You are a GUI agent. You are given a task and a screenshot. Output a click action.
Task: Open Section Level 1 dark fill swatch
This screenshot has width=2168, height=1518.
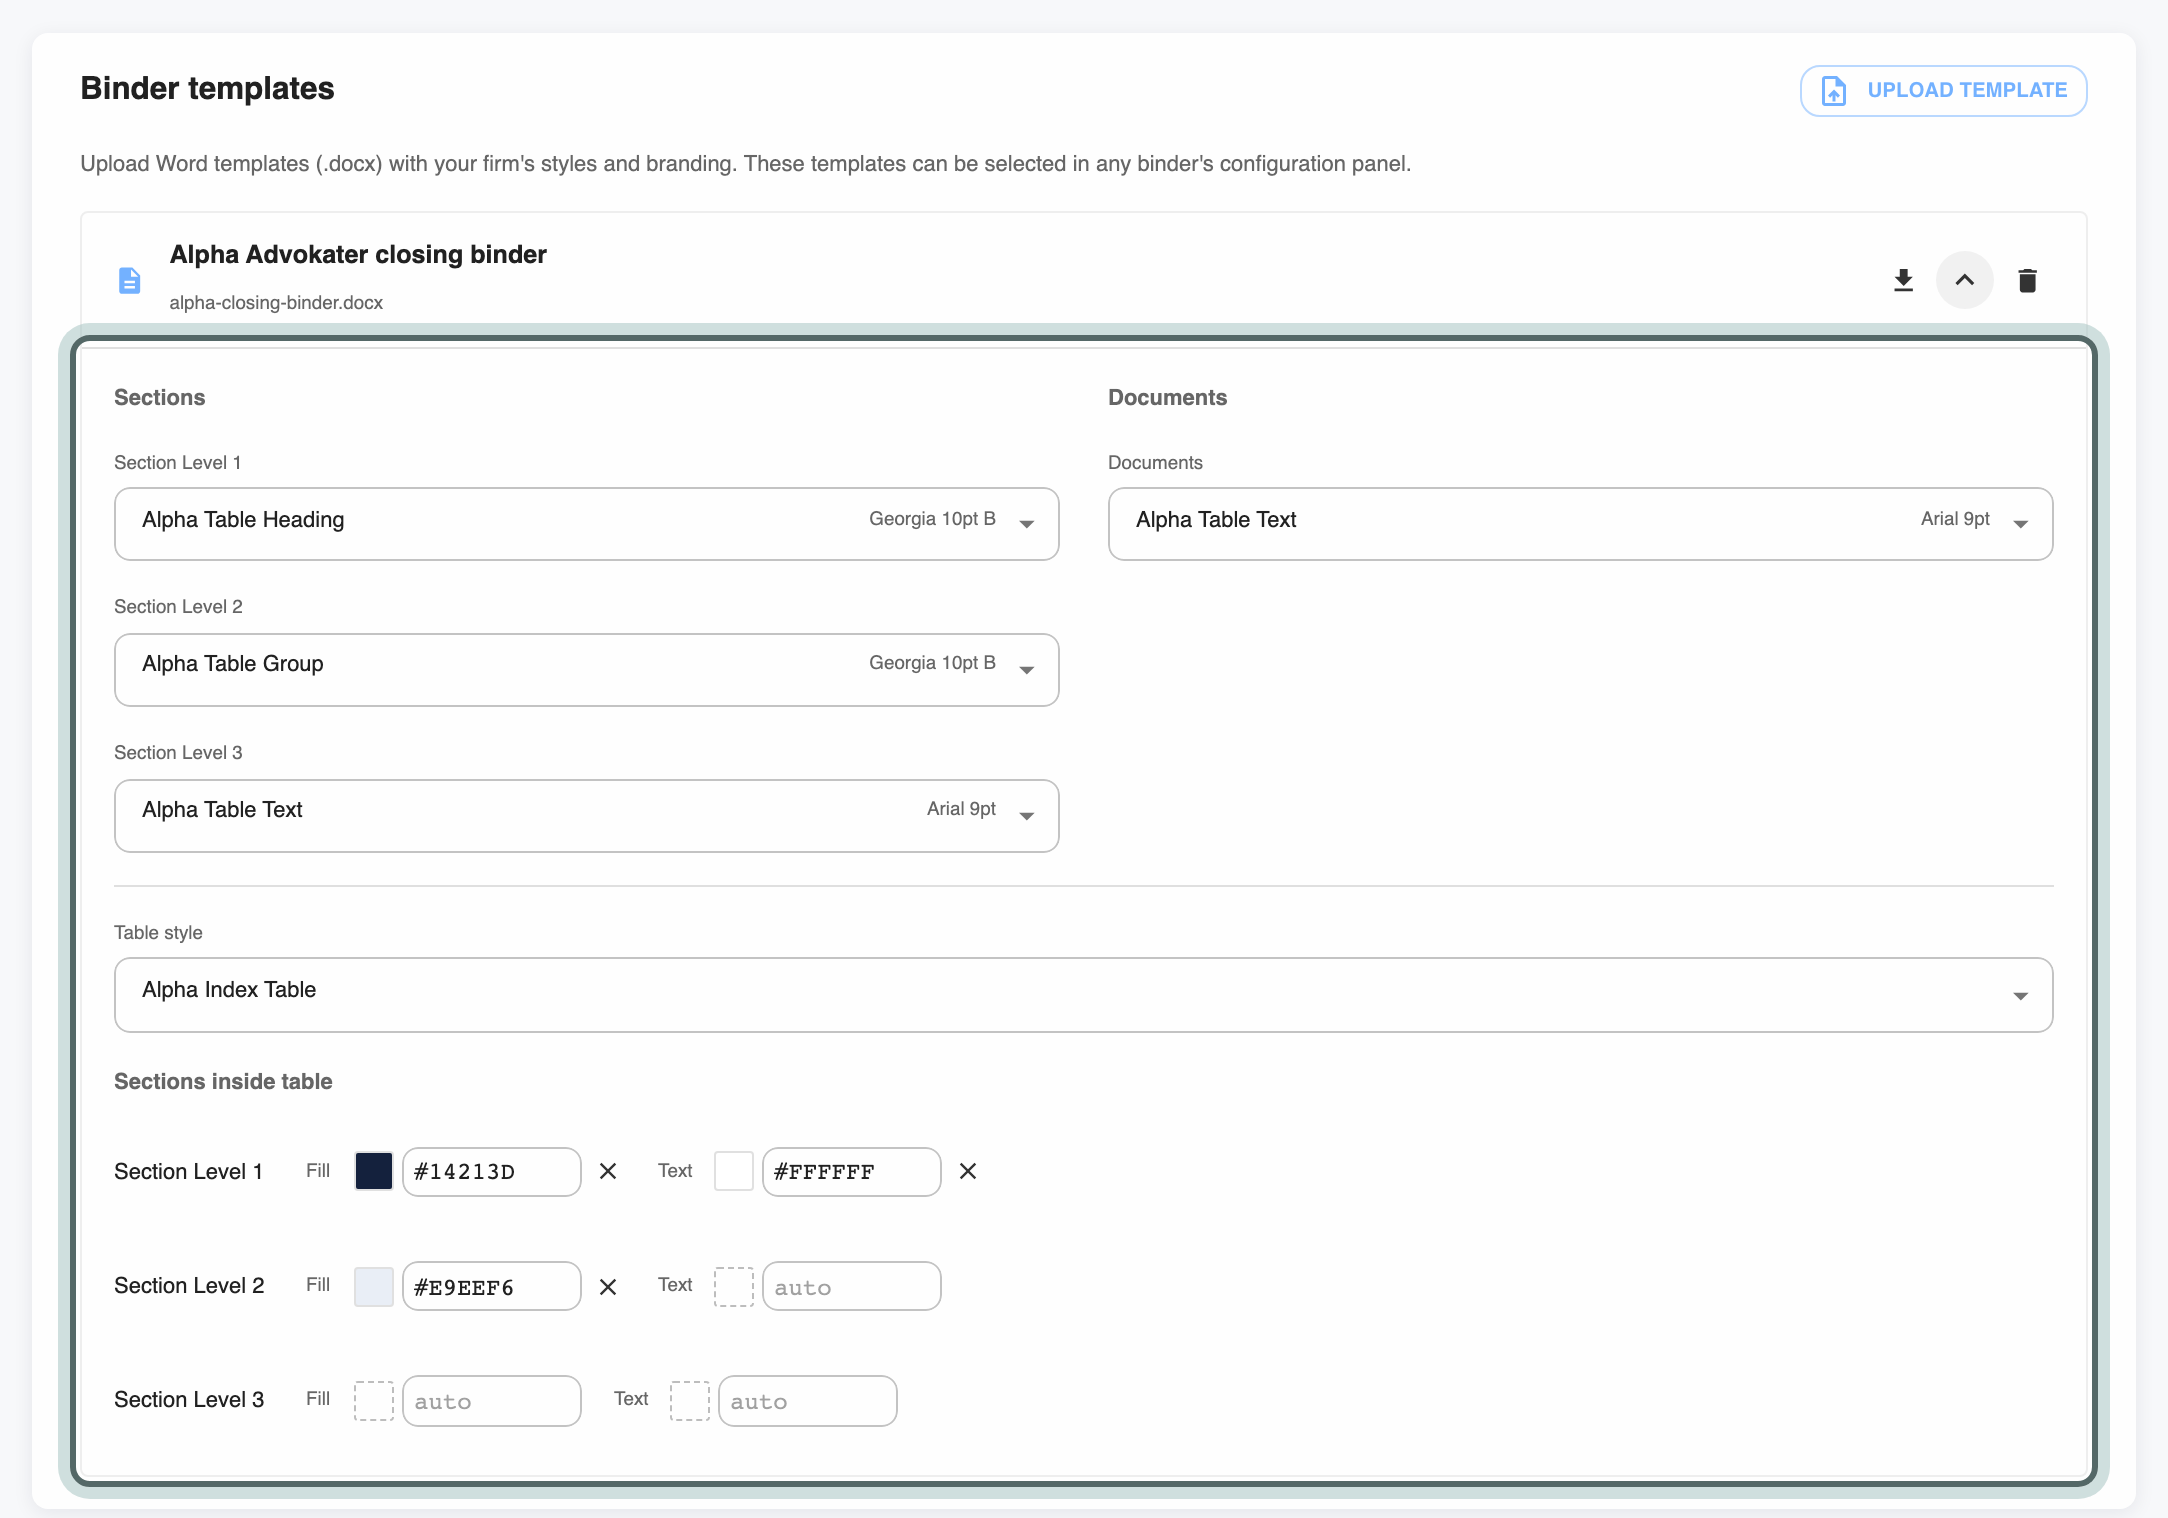(374, 1171)
